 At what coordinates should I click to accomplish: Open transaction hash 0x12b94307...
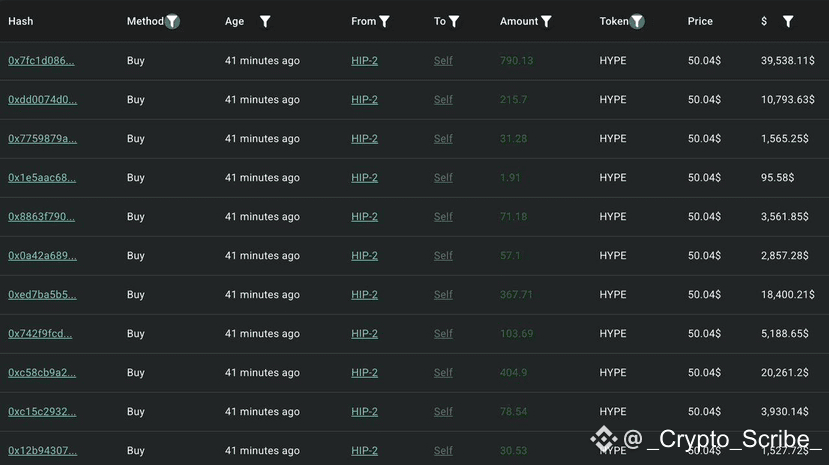(x=42, y=451)
